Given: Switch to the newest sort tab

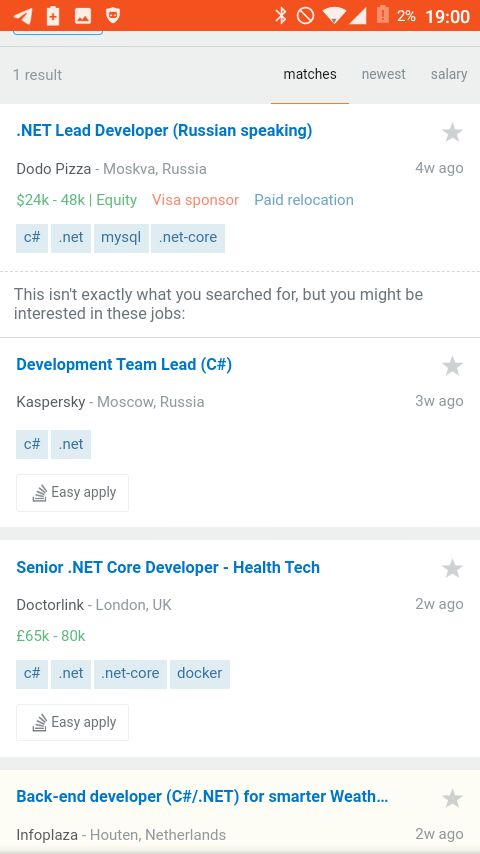Looking at the screenshot, I should pyautogui.click(x=384, y=74).
